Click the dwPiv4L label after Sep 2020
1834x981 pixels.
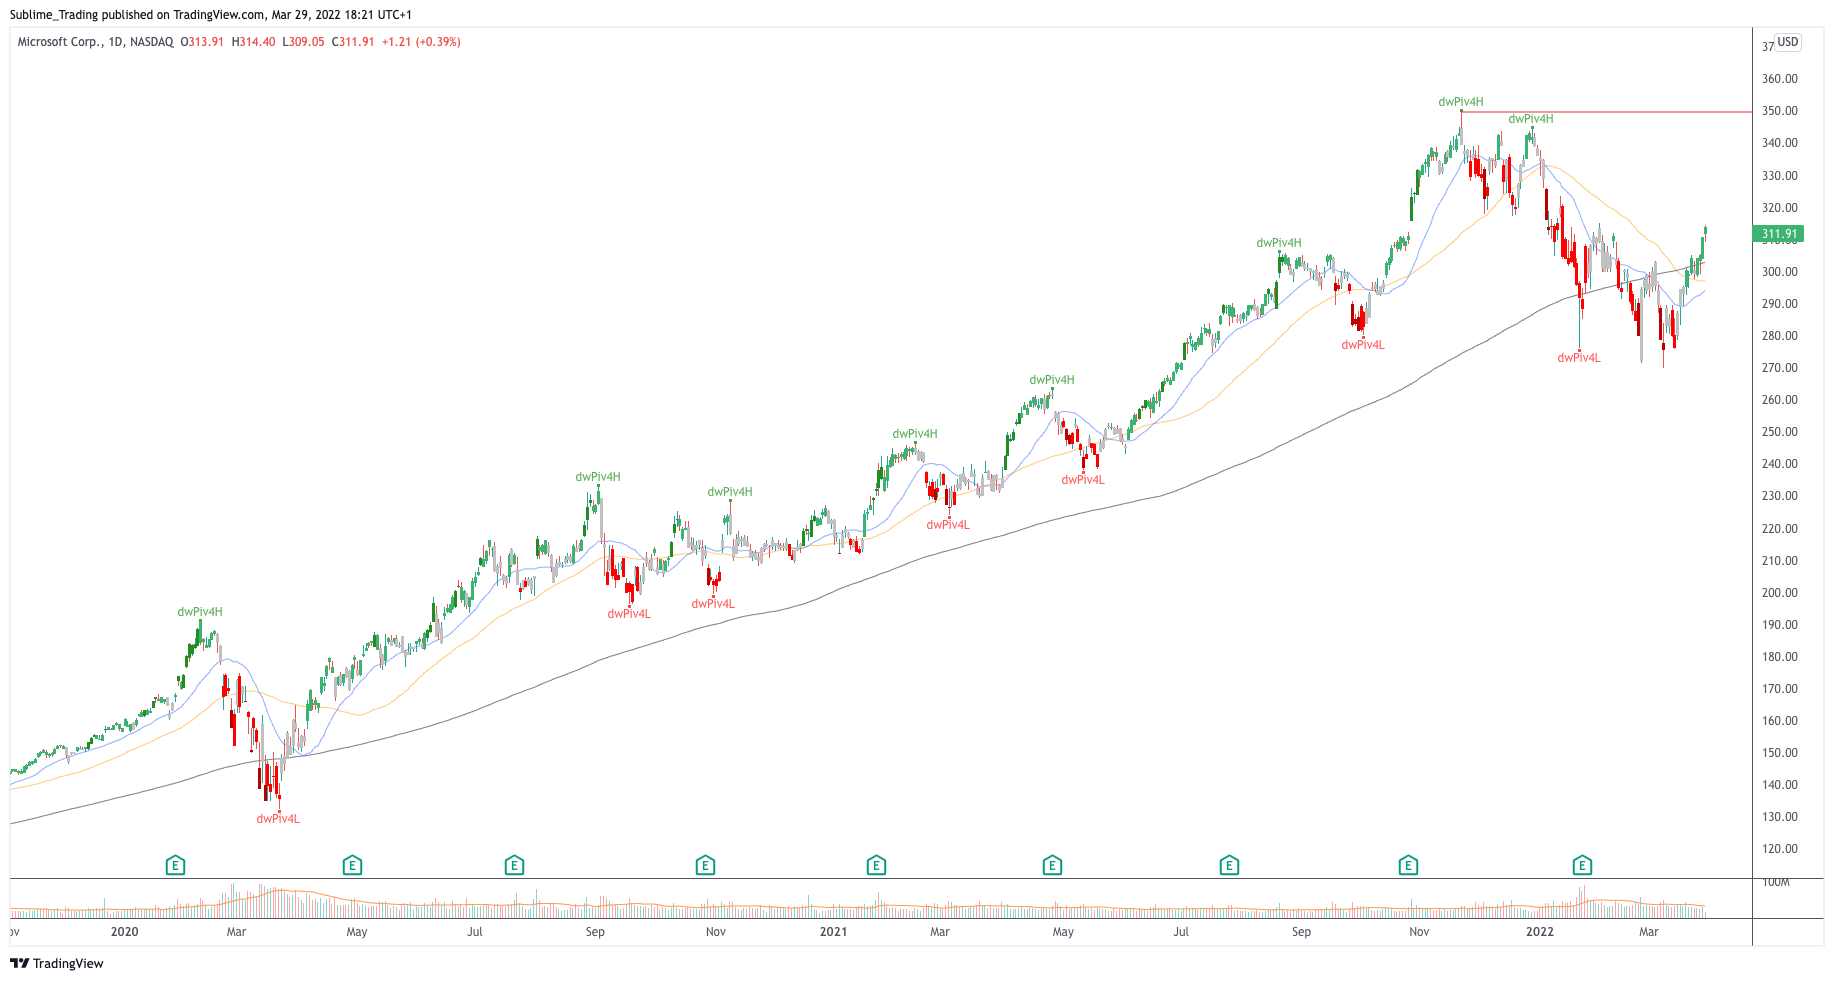[x=629, y=614]
